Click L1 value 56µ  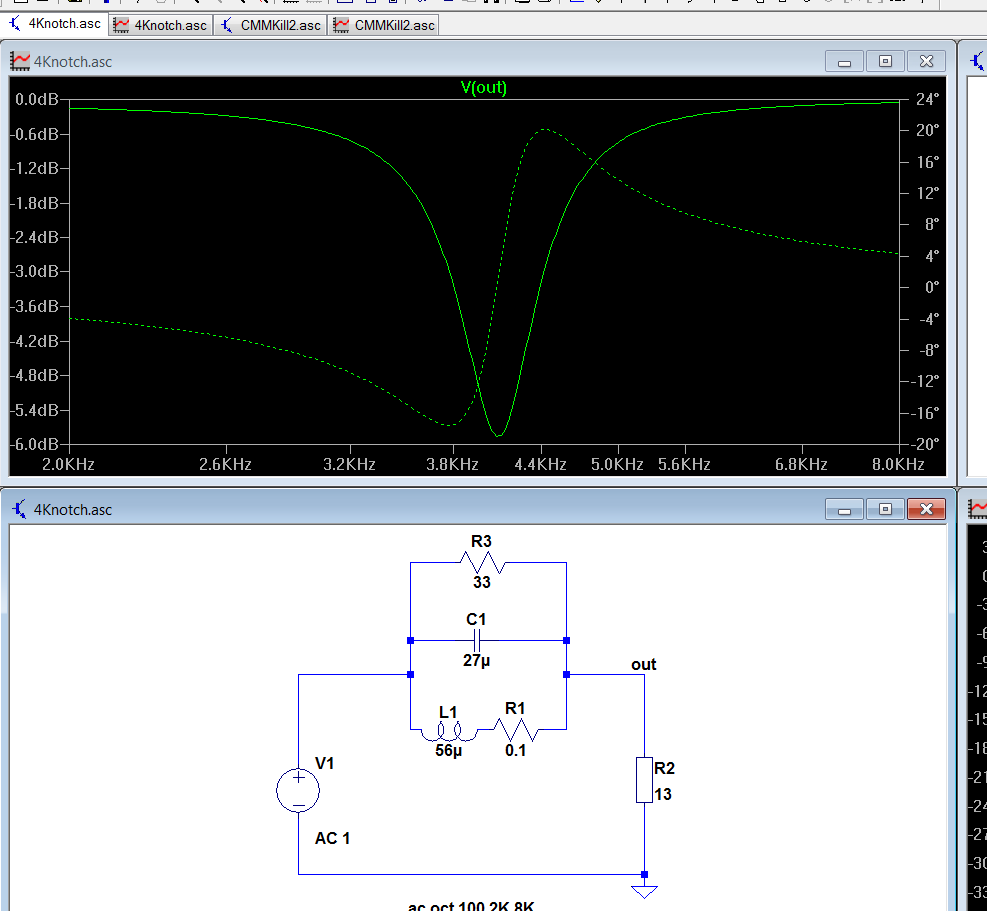tap(449, 750)
